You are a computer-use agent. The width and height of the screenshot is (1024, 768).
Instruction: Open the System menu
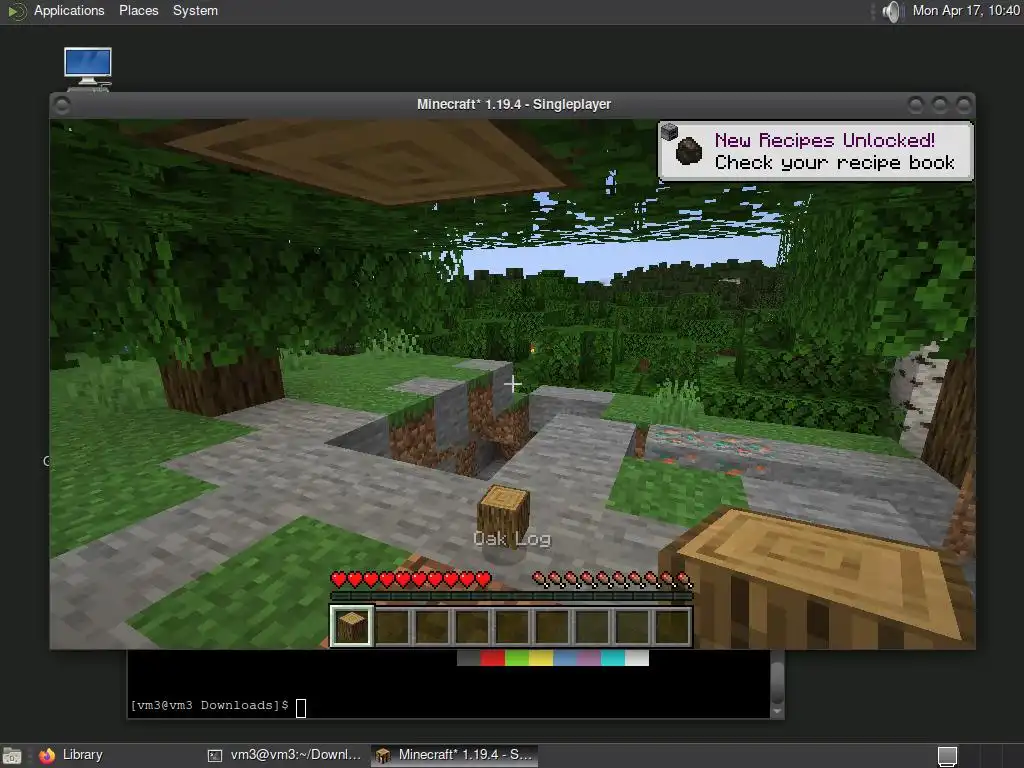tap(195, 10)
